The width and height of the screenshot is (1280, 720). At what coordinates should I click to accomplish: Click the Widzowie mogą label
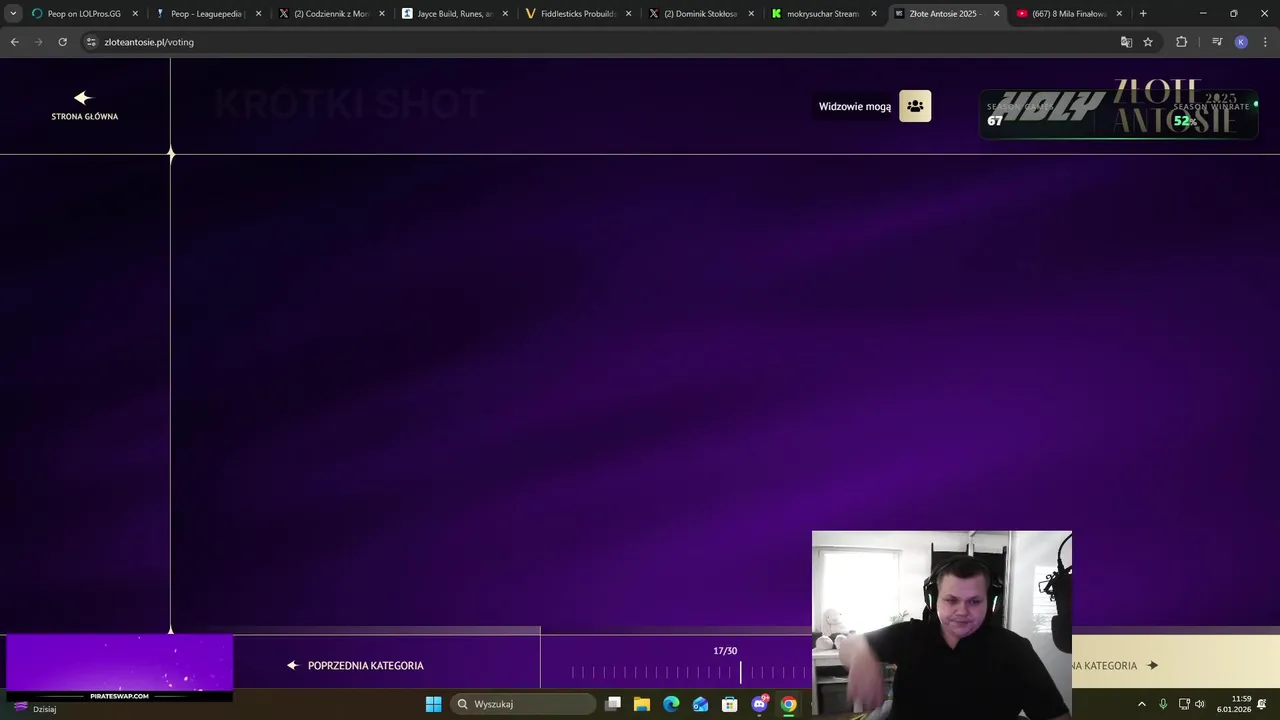[855, 107]
